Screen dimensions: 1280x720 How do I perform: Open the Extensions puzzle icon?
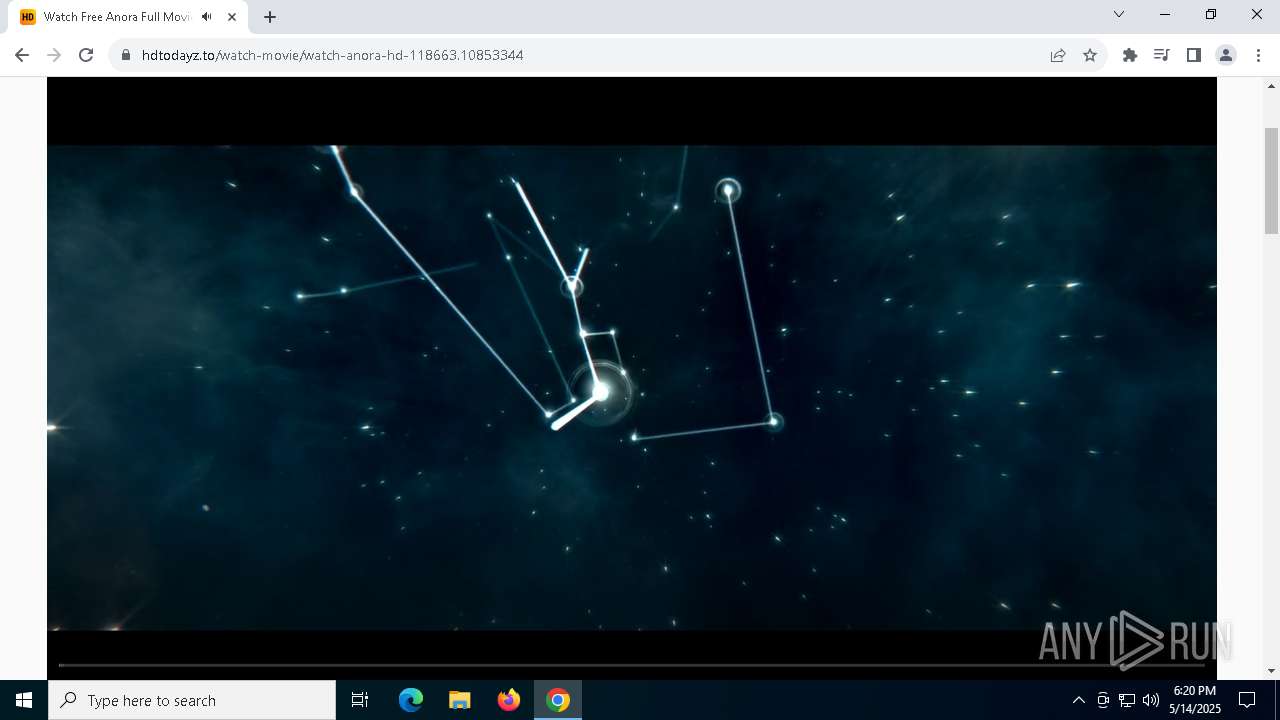coord(1130,55)
